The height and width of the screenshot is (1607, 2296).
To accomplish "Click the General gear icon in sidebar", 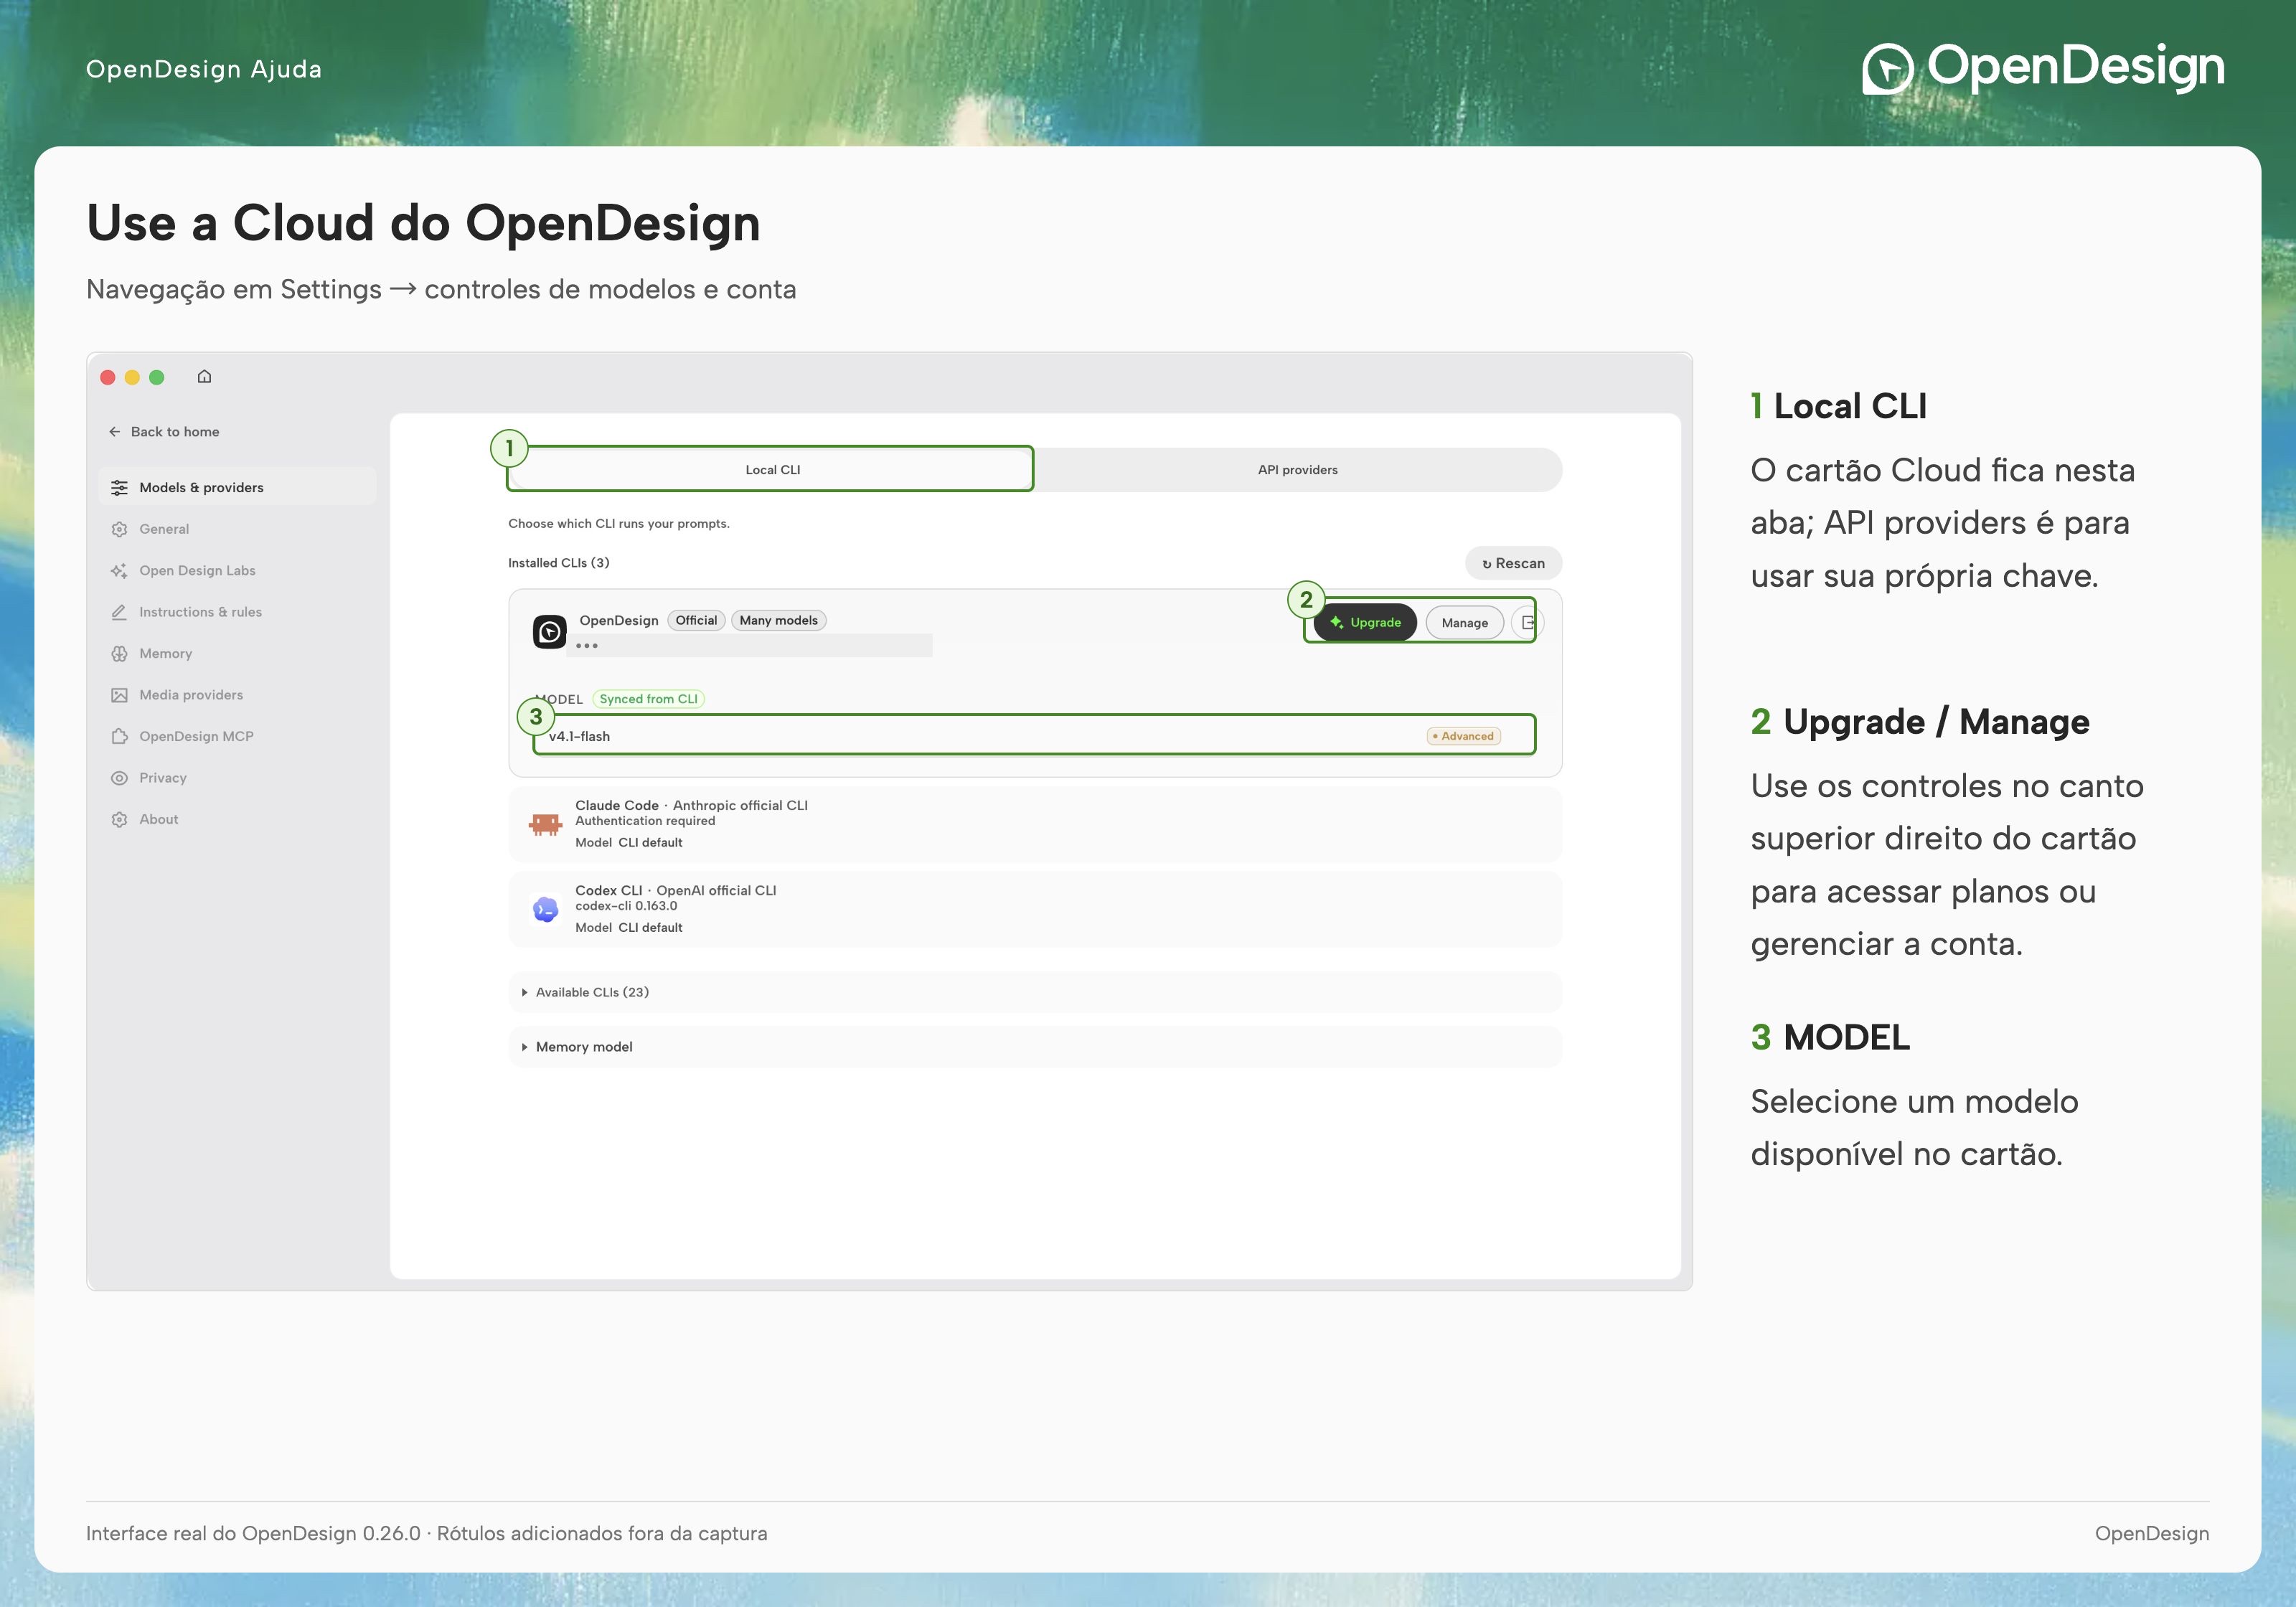I will click(x=119, y=529).
